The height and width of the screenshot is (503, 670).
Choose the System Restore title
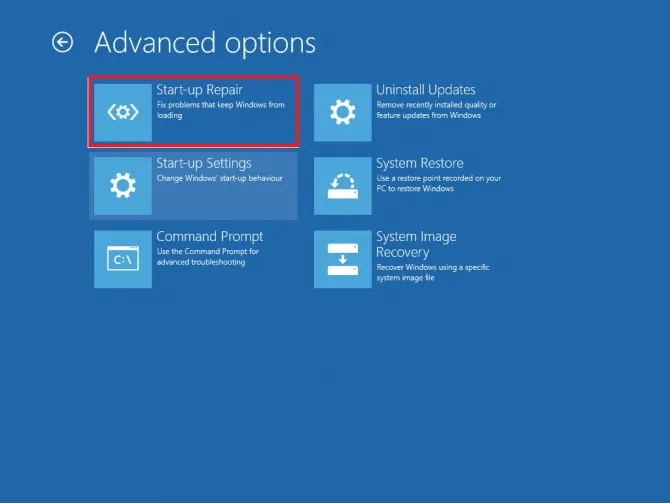tap(420, 163)
